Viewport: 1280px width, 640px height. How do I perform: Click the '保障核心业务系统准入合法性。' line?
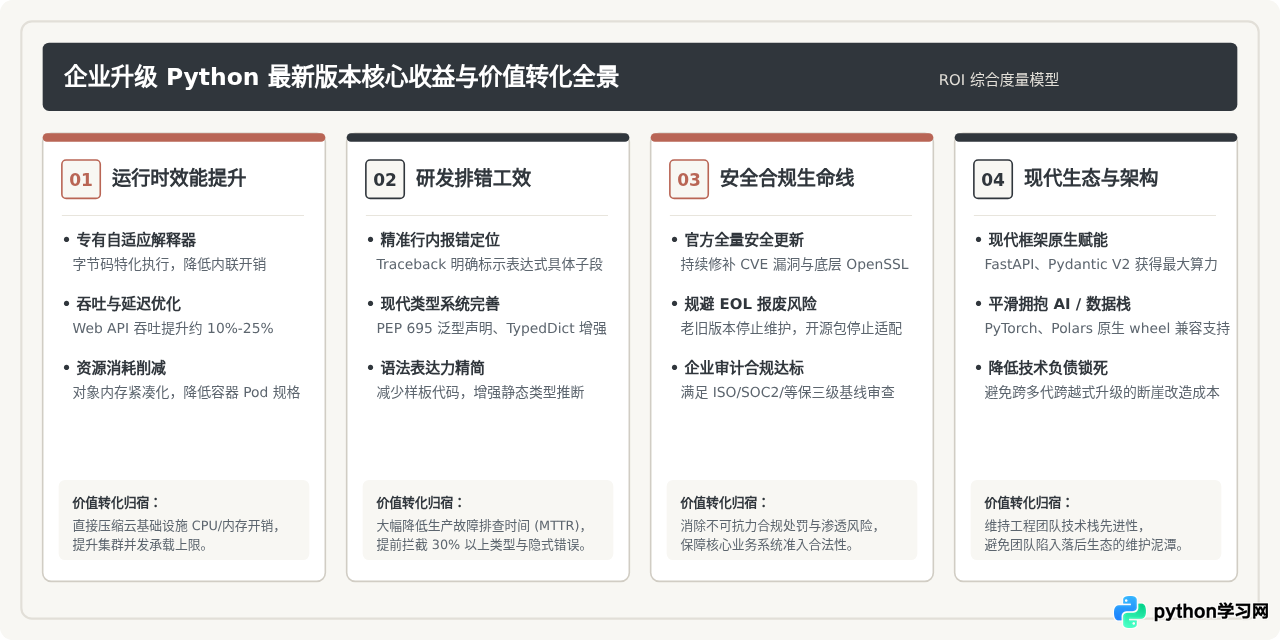coord(768,545)
